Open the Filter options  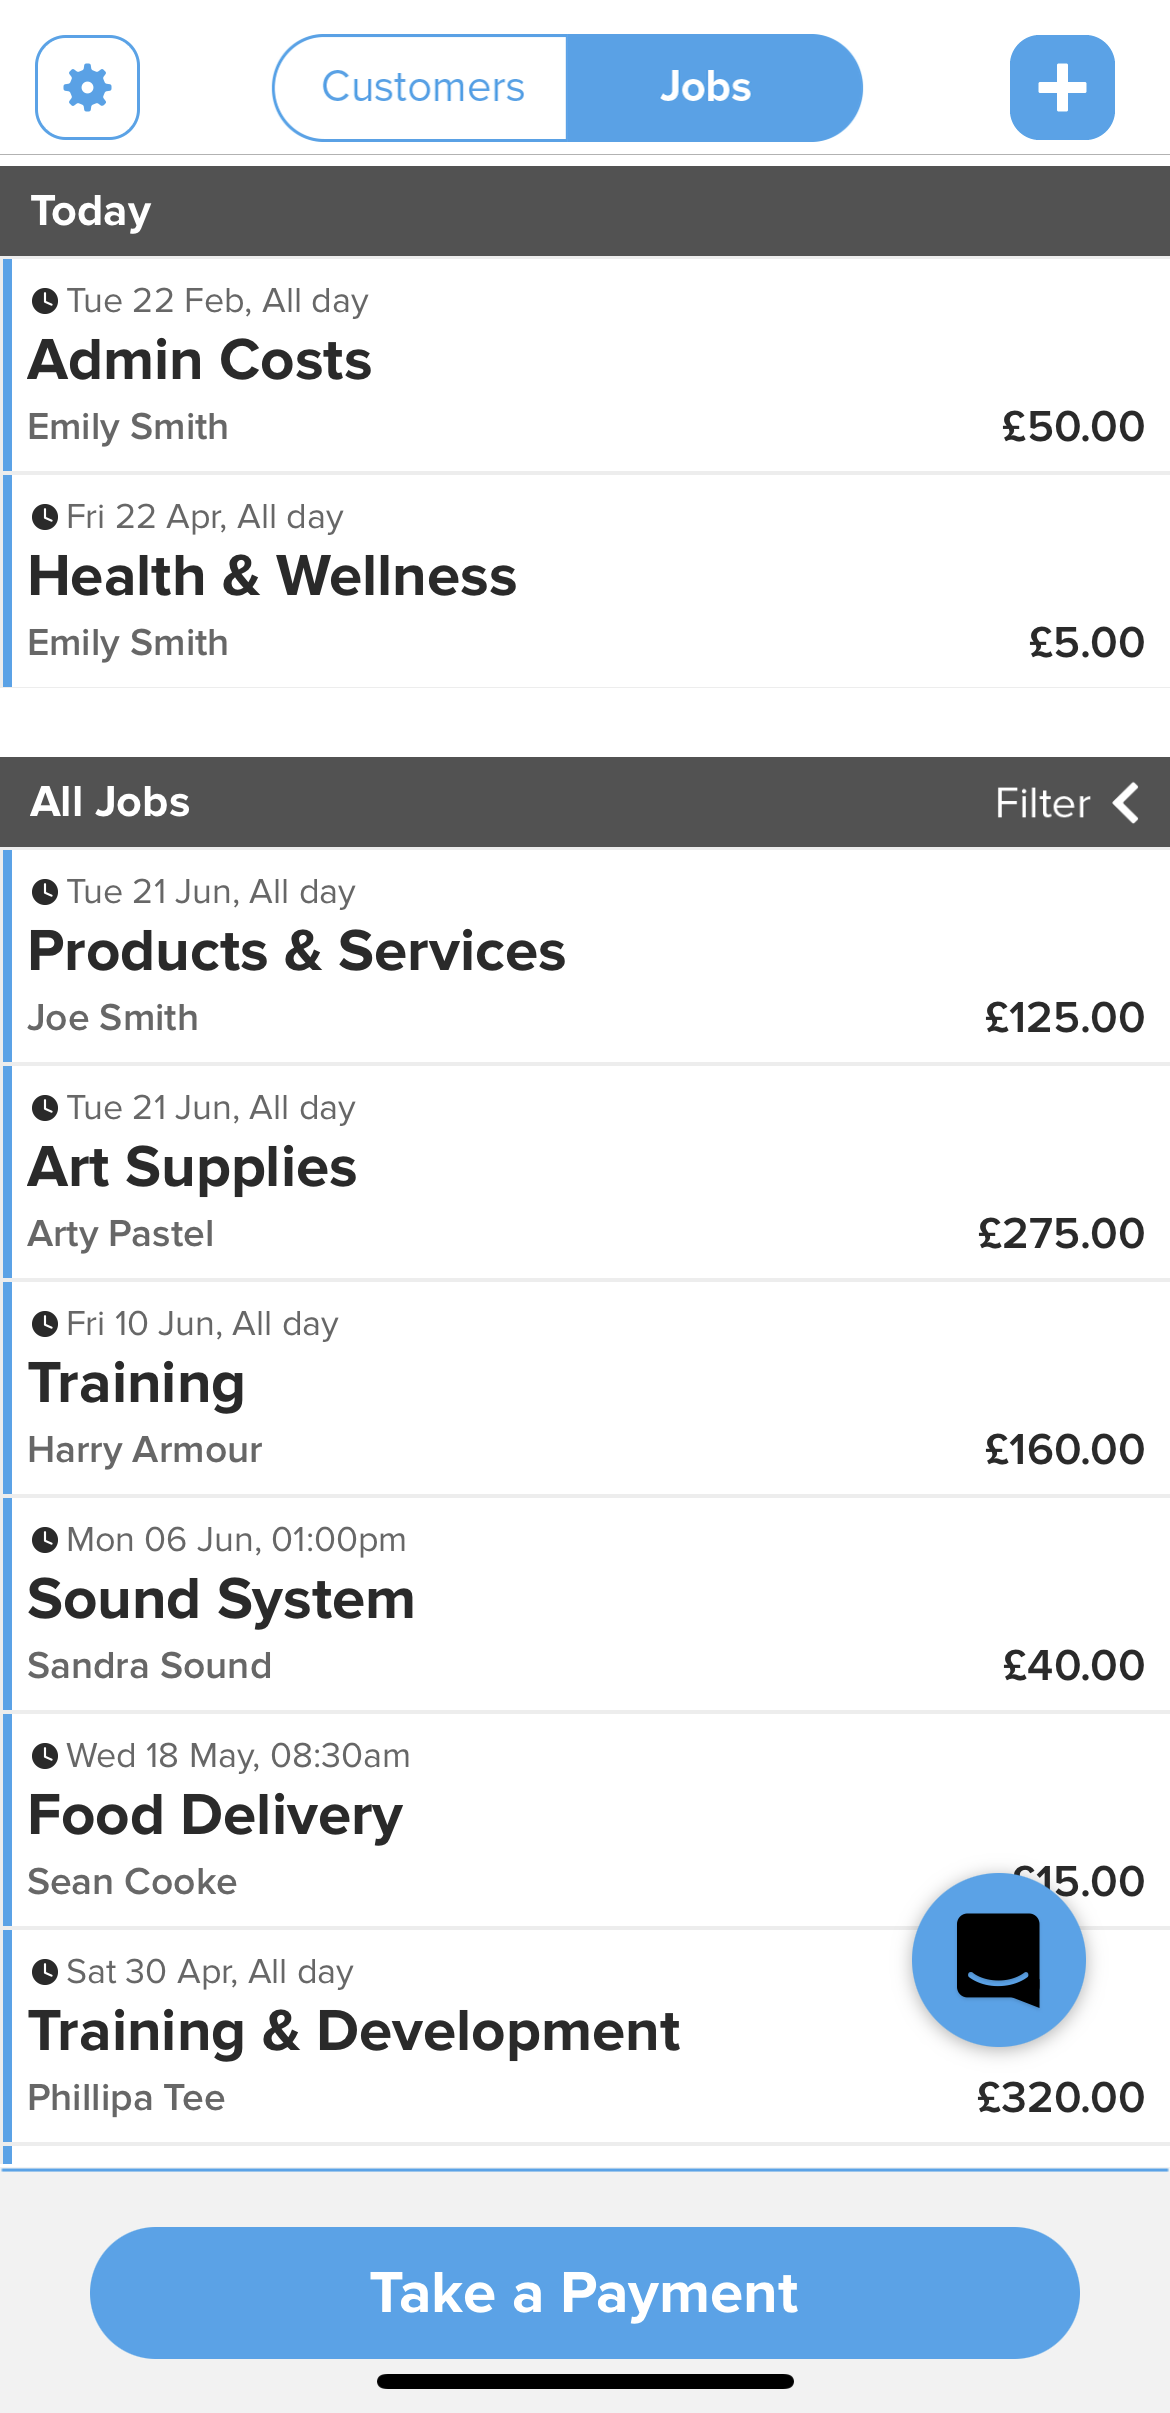[x=1042, y=803]
